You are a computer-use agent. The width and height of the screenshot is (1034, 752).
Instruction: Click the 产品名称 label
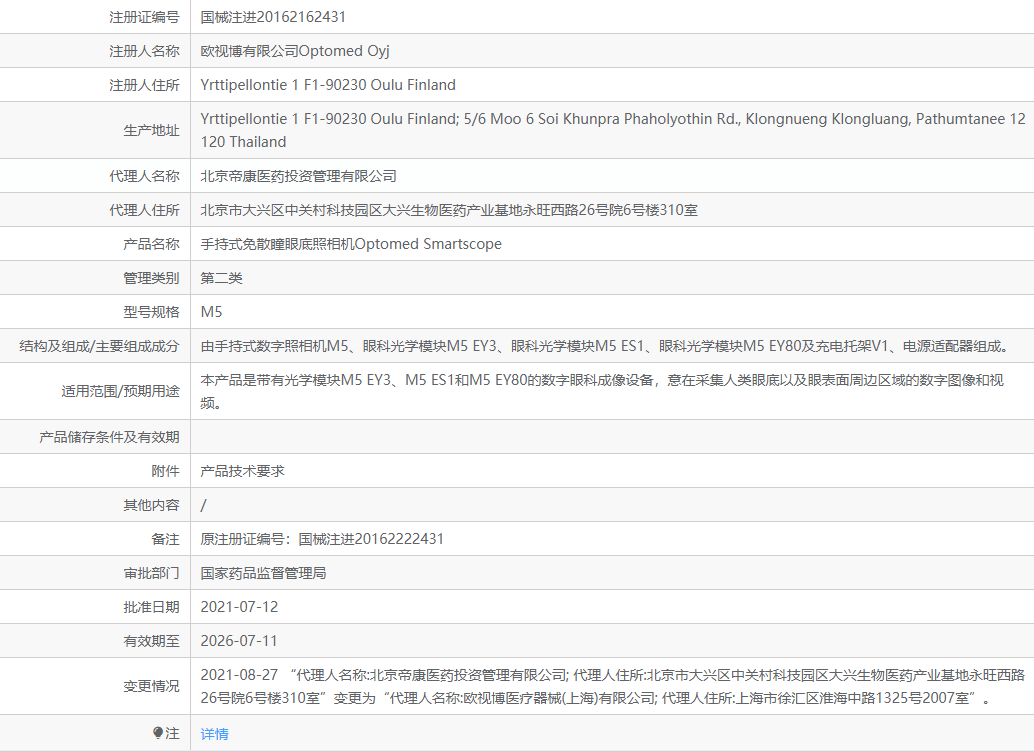[151, 244]
